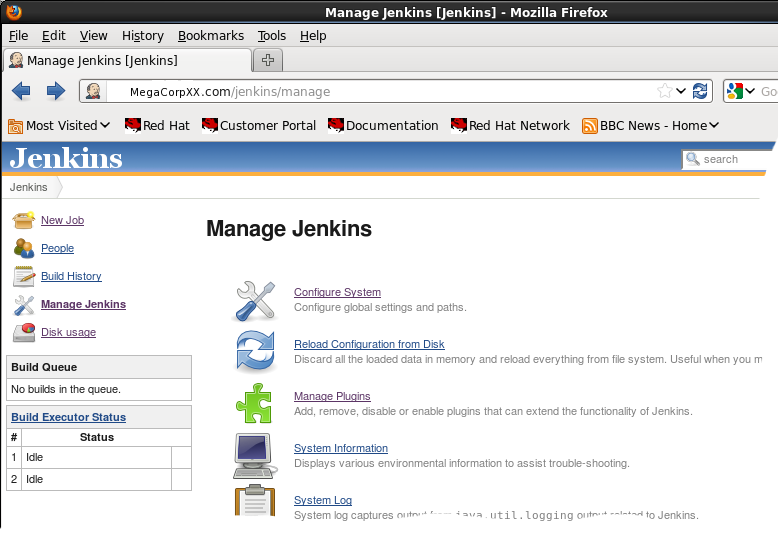
Task: Click the Disk usage link
Action: [68, 333]
